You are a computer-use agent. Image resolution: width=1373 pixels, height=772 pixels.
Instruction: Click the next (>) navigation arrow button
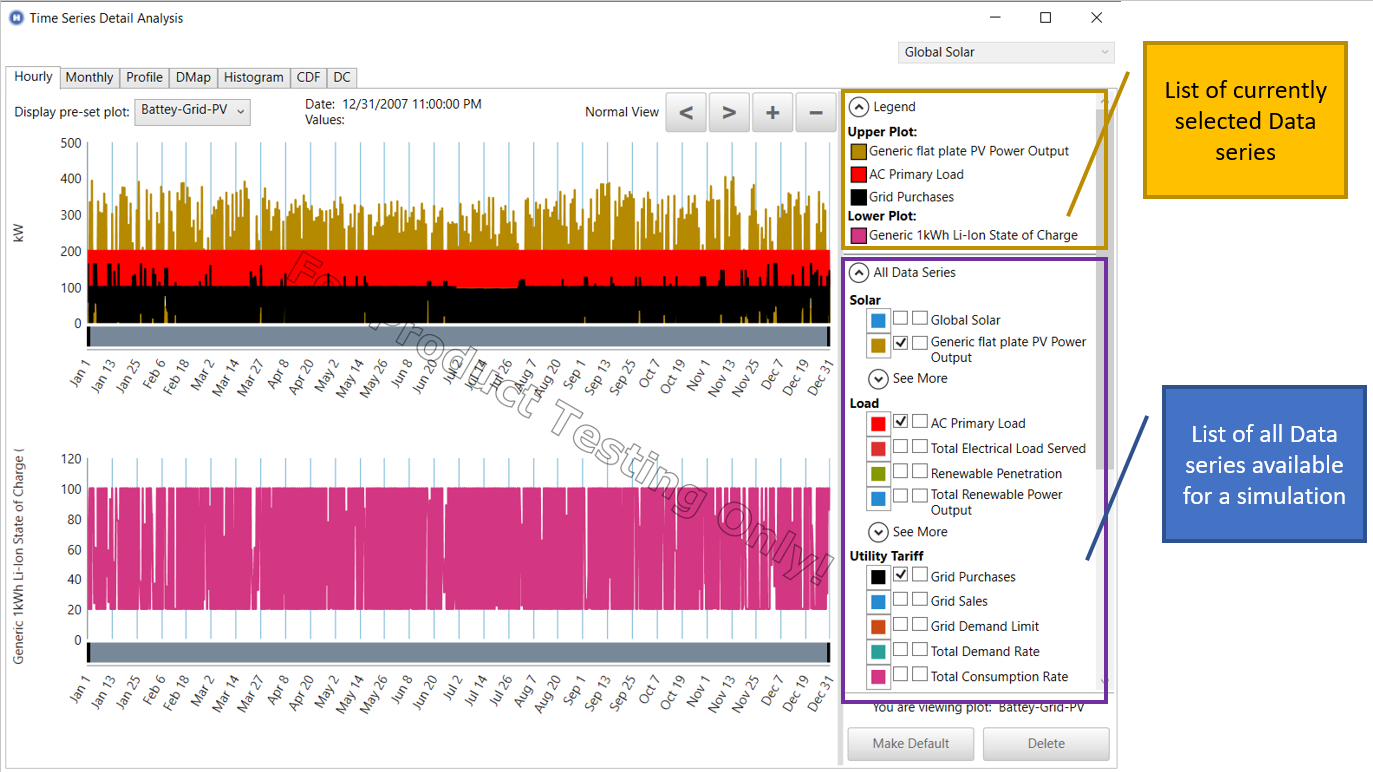729,113
